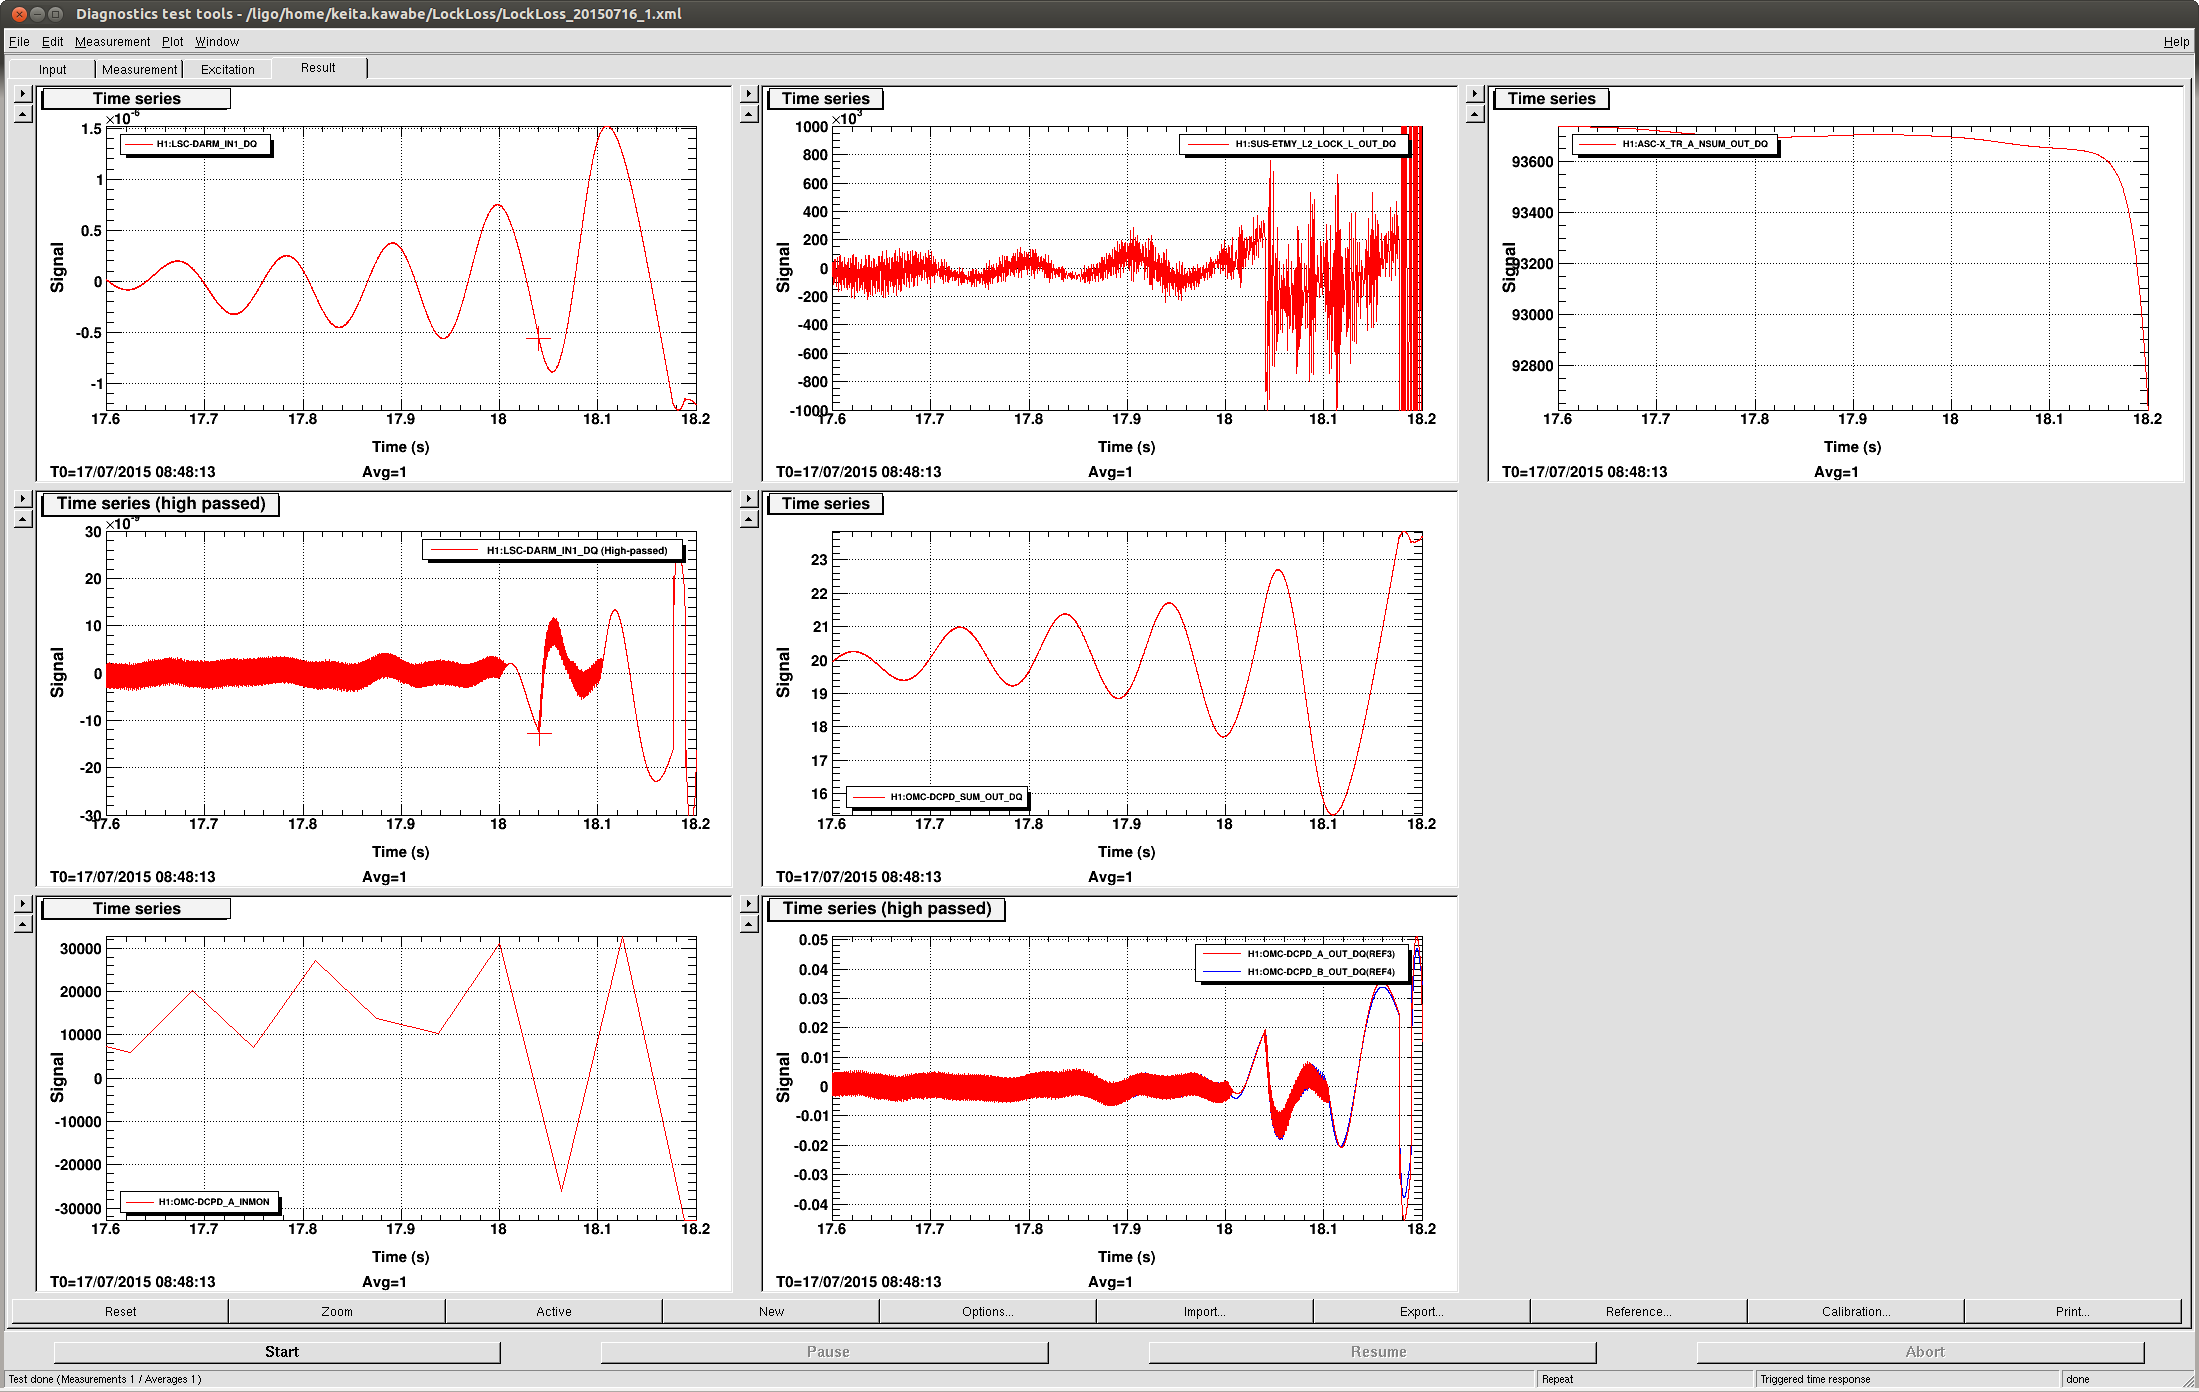Click the Import... button

(x=1205, y=1311)
